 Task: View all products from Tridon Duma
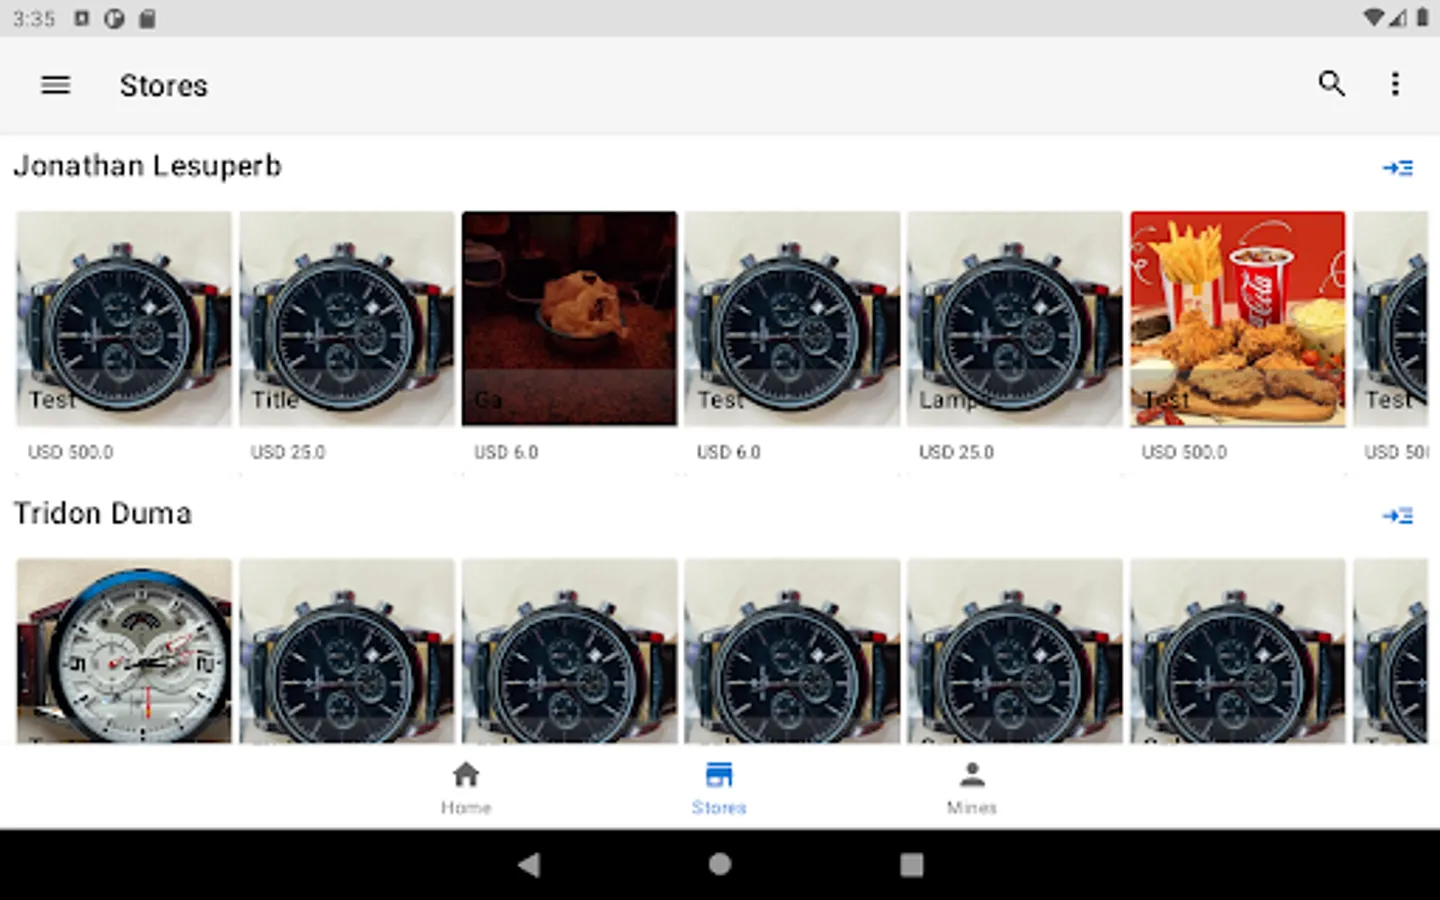point(1399,515)
